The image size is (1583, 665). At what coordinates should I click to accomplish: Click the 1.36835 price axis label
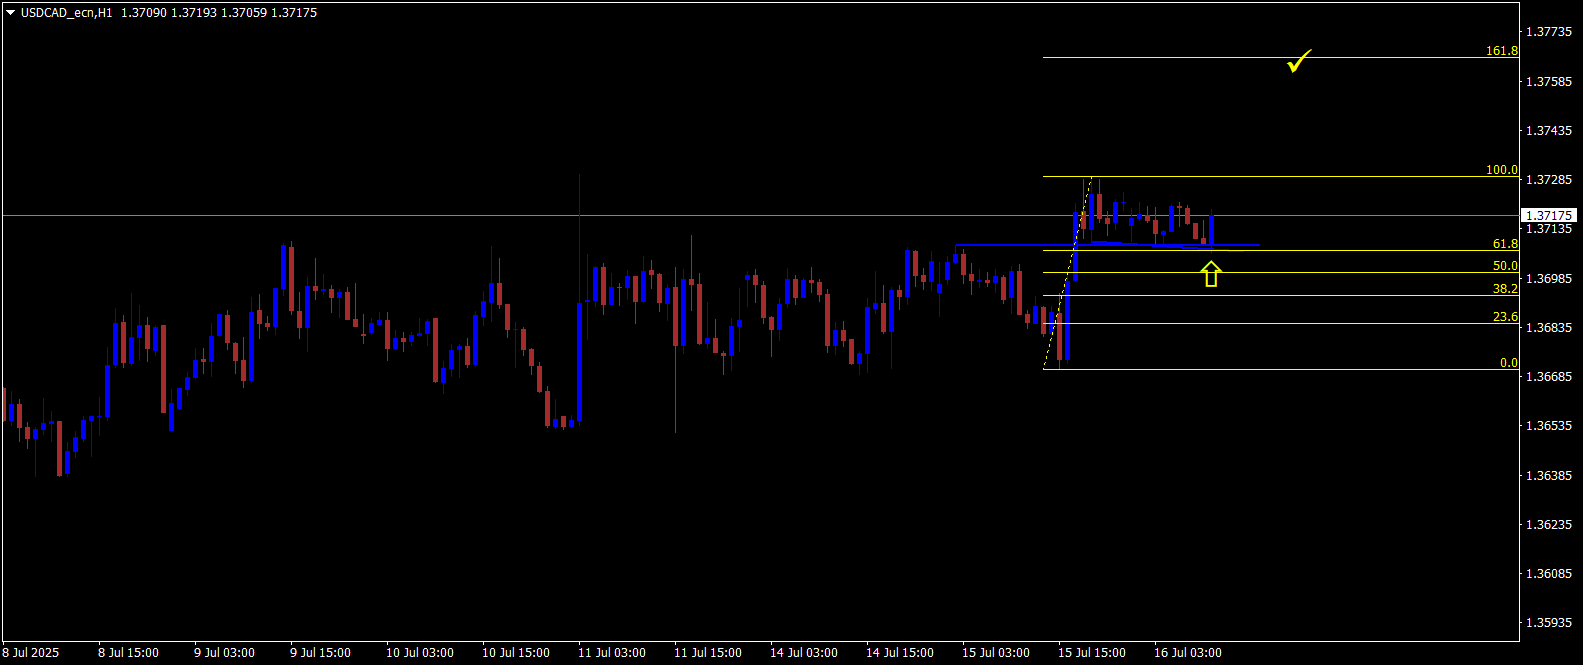click(x=1548, y=328)
